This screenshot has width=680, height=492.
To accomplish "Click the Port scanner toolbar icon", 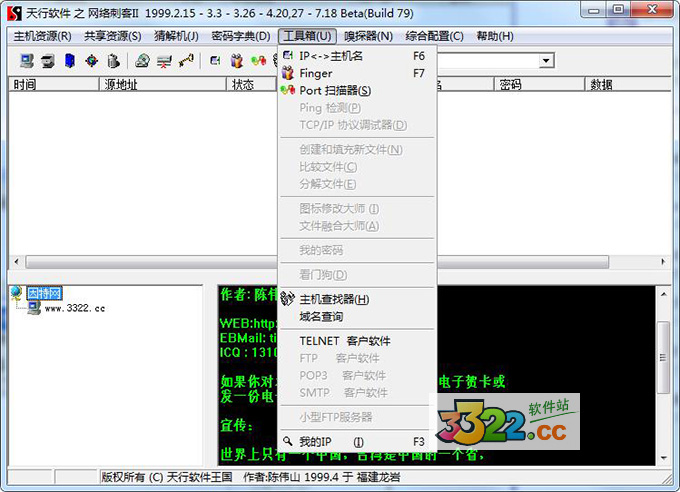I will click(258, 61).
